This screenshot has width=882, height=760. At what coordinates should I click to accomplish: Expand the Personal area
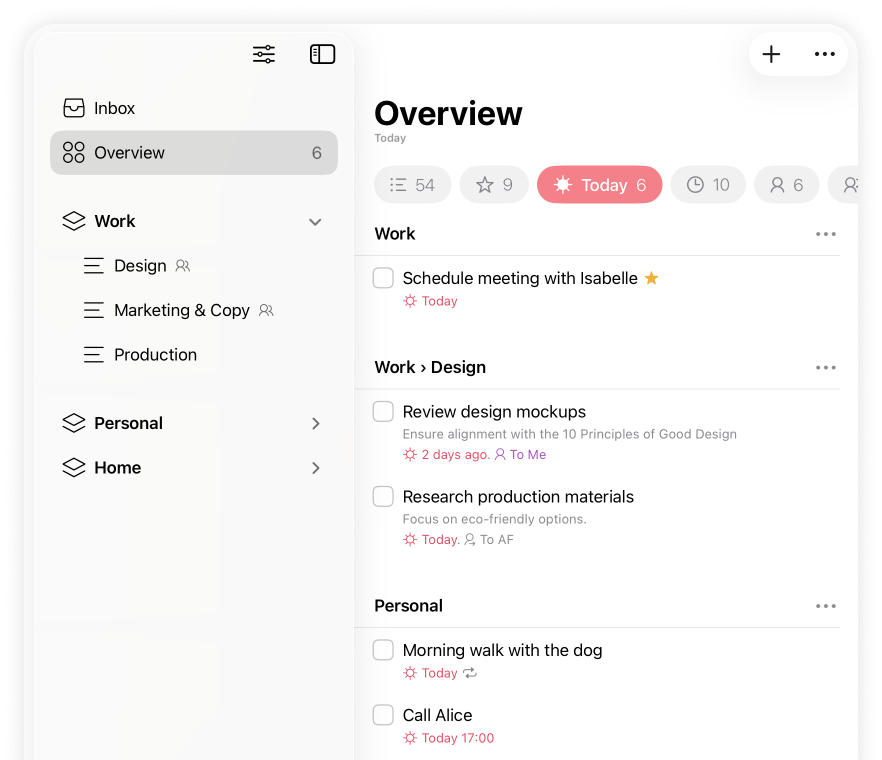(x=315, y=423)
